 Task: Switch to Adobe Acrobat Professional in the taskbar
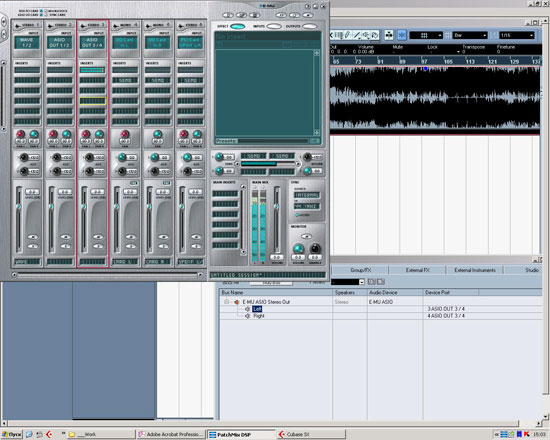click(170, 434)
